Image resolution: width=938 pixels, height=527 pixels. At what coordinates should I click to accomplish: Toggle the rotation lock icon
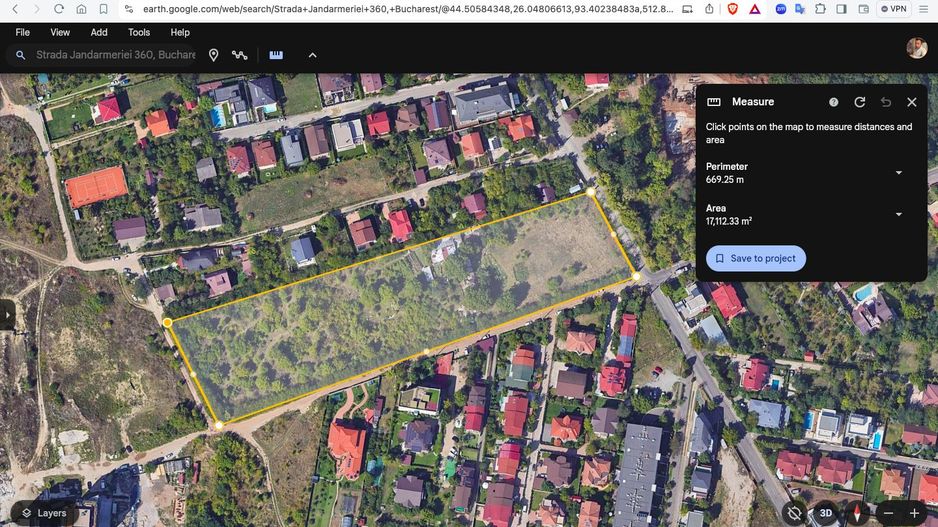pos(794,513)
